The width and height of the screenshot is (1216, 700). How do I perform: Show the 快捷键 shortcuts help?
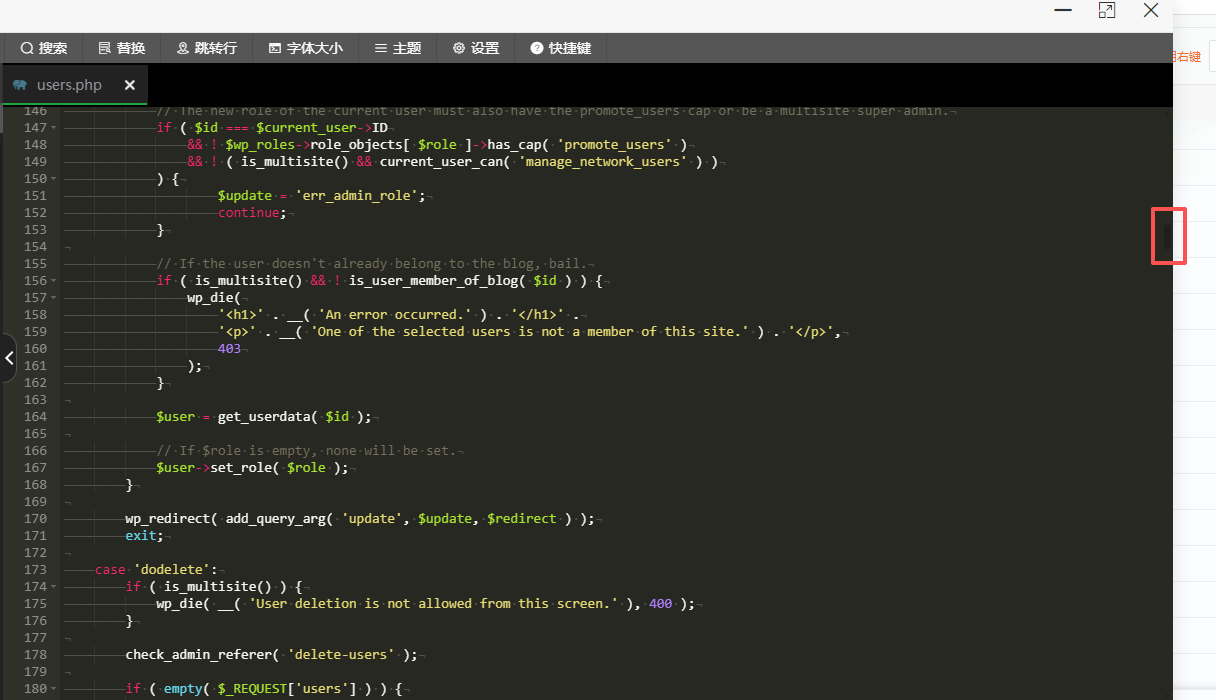pos(561,48)
